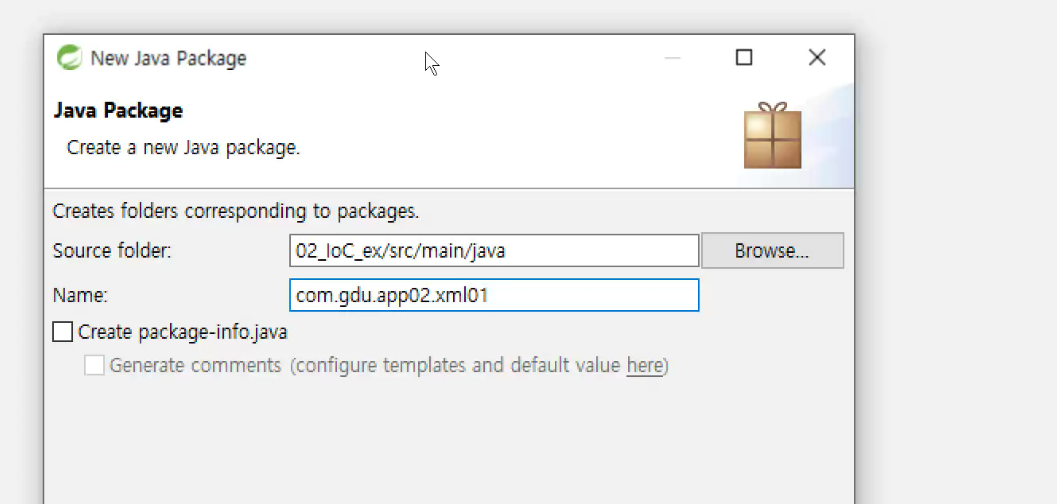
Task: Click the gift box package wizard icon
Action: (x=773, y=135)
